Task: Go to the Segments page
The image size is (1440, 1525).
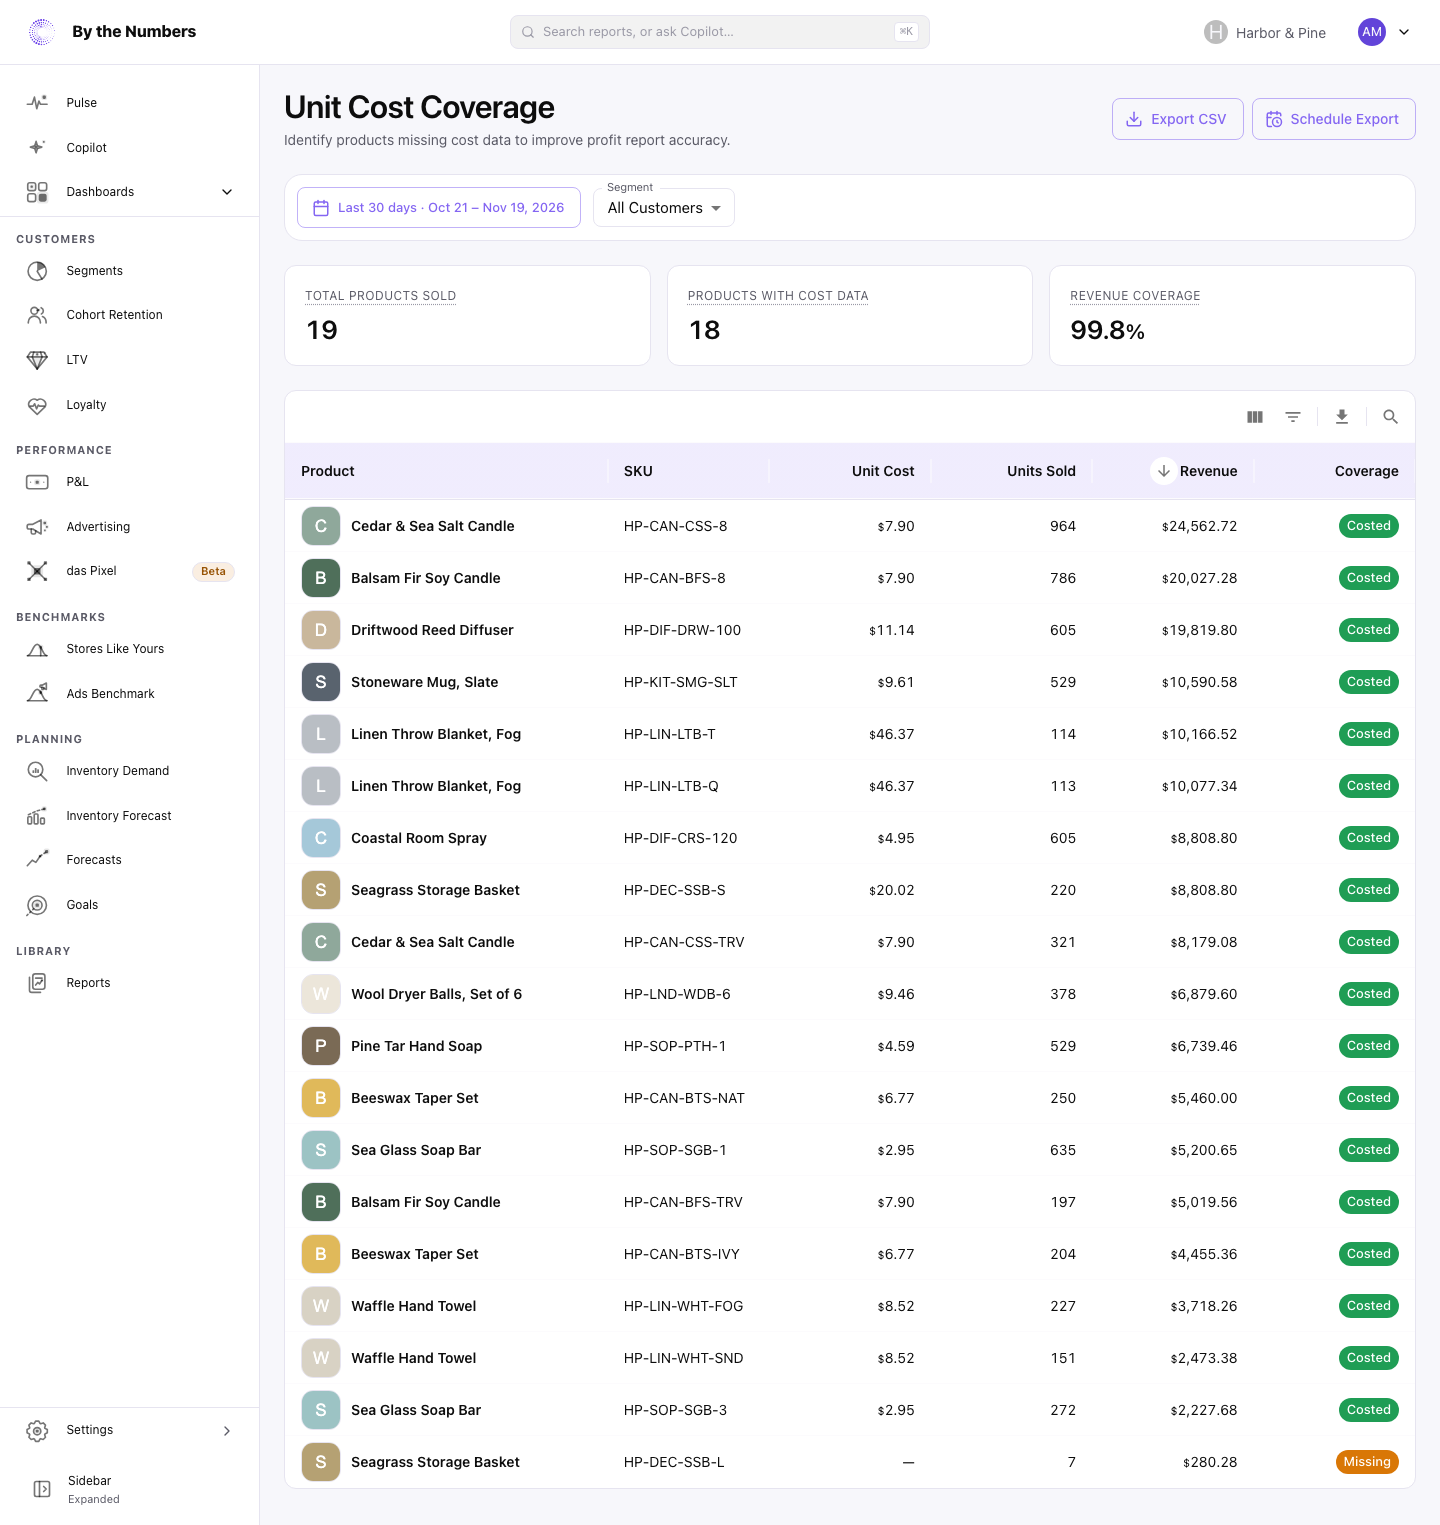Action: point(130,271)
